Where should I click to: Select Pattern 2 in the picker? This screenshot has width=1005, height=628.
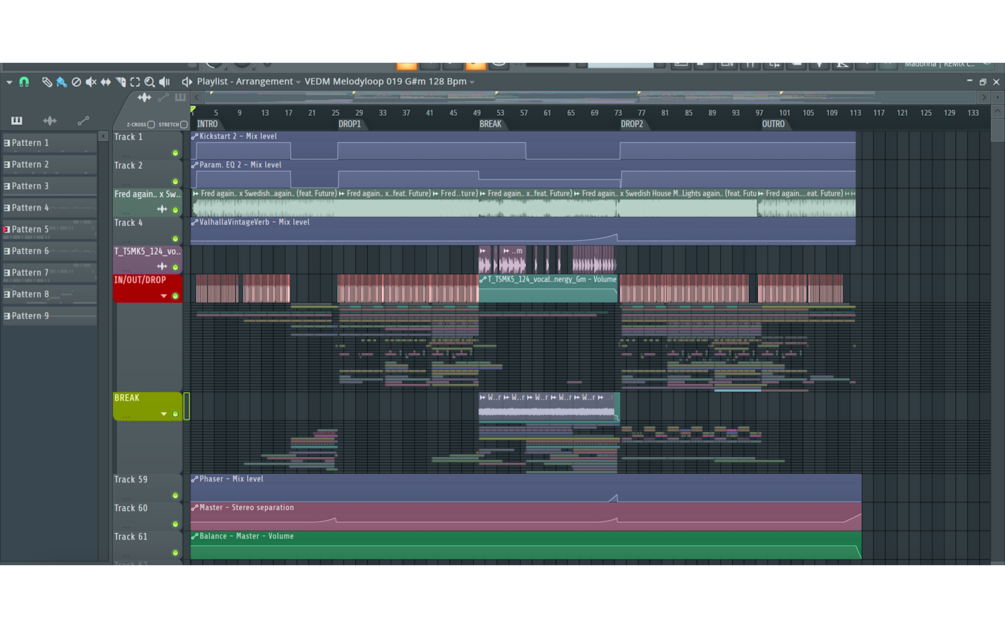(49, 165)
